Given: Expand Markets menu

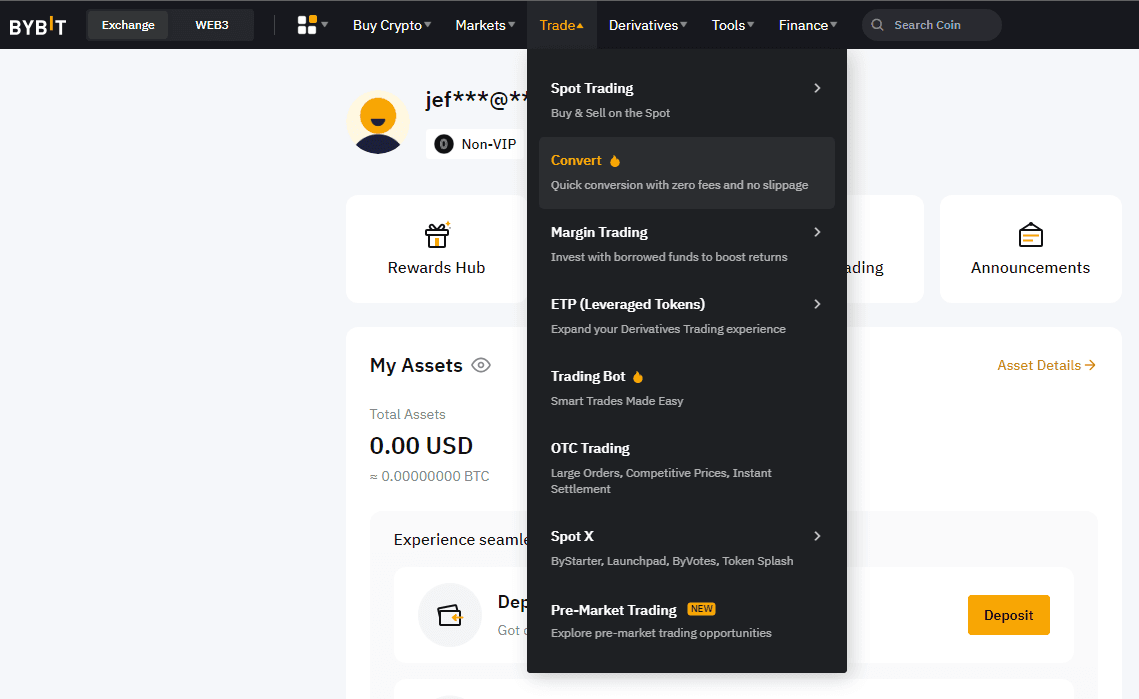Looking at the screenshot, I should tap(485, 25).
